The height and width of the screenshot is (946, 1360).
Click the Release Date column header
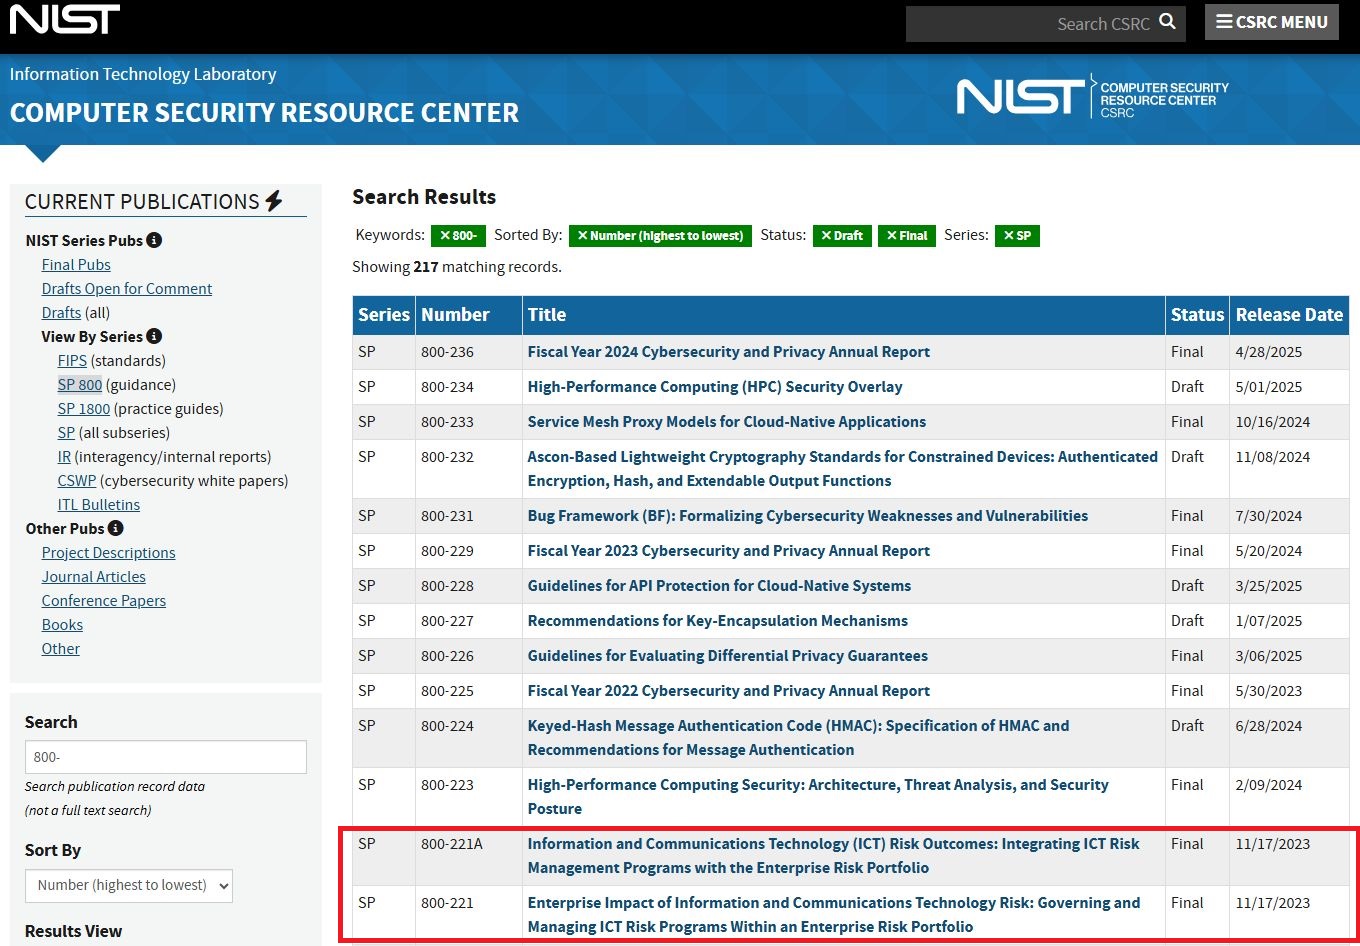[x=1289, y=315]
